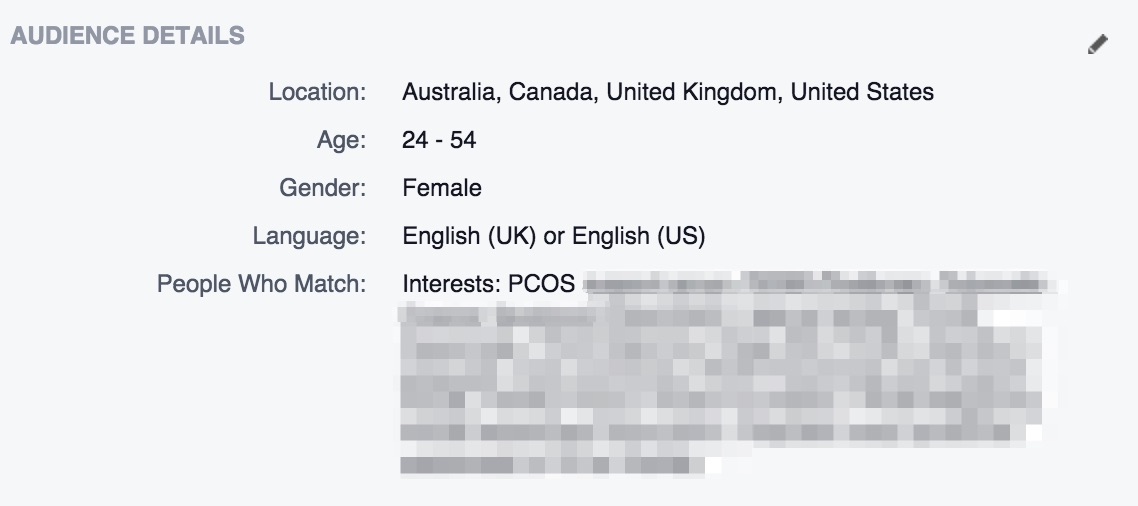Screen dimensions: 1138x506
Task: Click the pencil edit icon for Audience Details
Action: coord(1098,44)
